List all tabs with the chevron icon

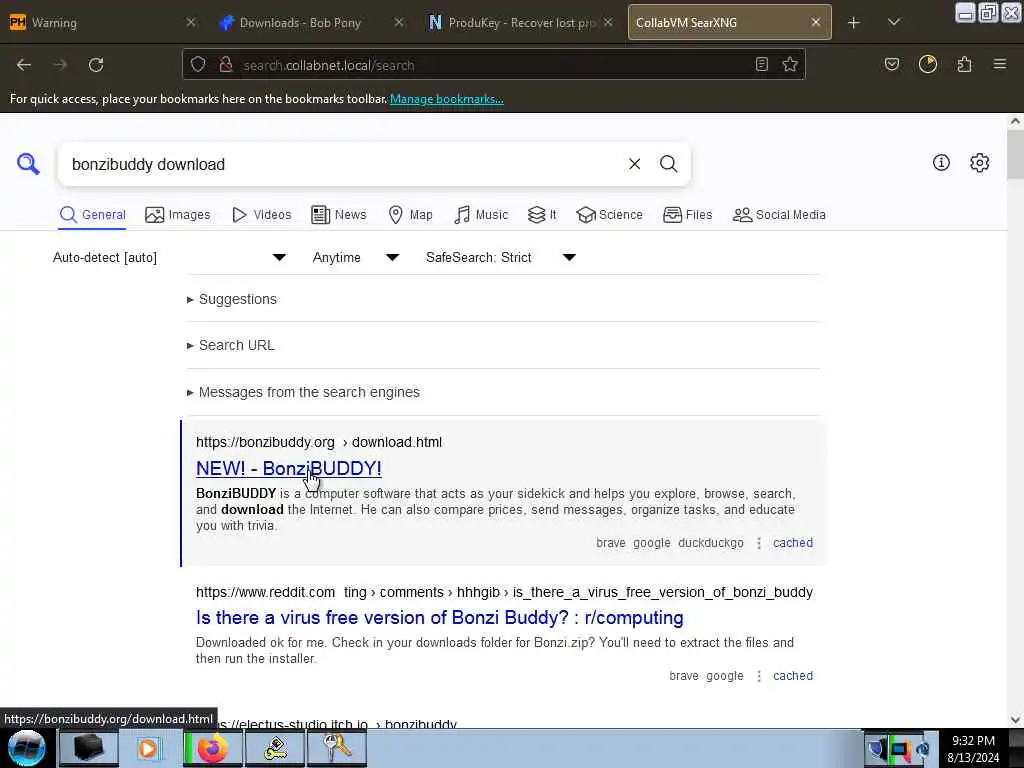894,23
